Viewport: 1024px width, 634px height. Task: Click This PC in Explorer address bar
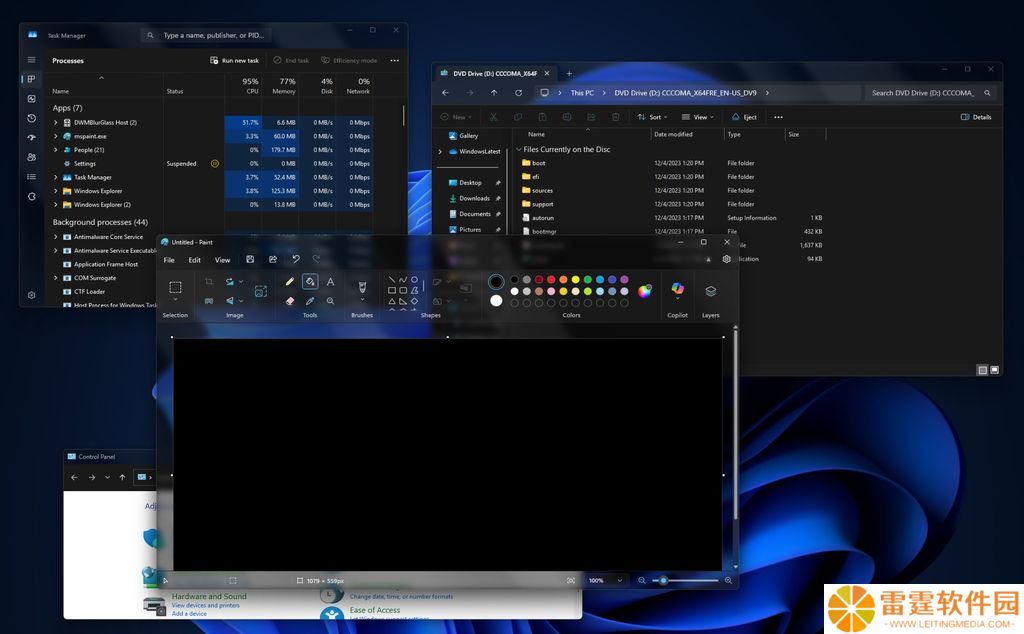click(x=582, y=93)
